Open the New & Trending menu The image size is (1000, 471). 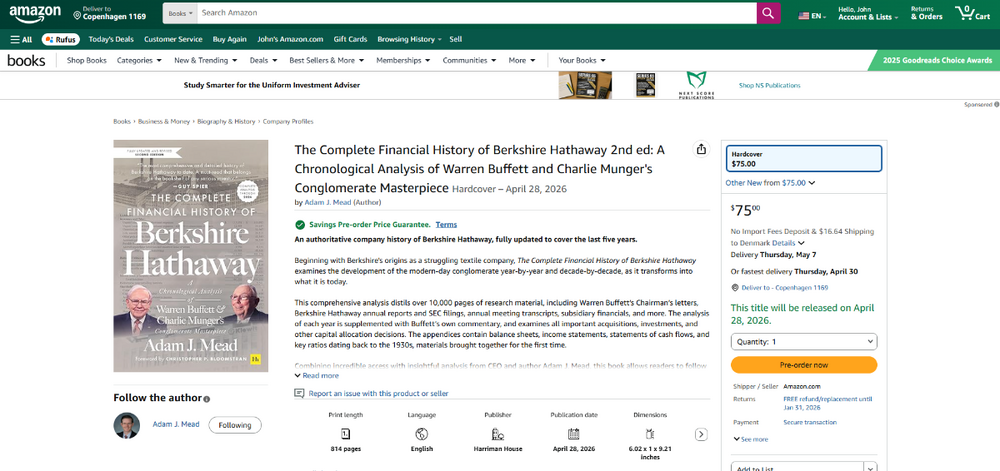coord(205,61)
